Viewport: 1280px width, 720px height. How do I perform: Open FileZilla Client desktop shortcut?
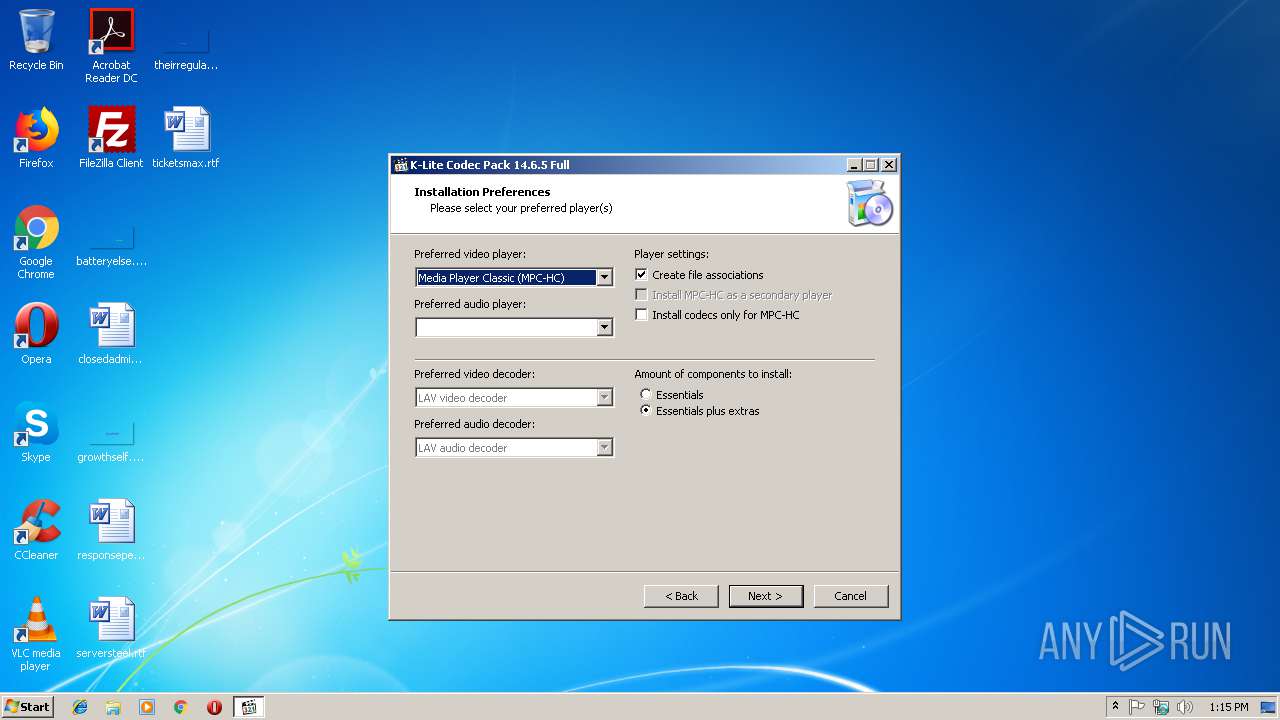[111, 138]
